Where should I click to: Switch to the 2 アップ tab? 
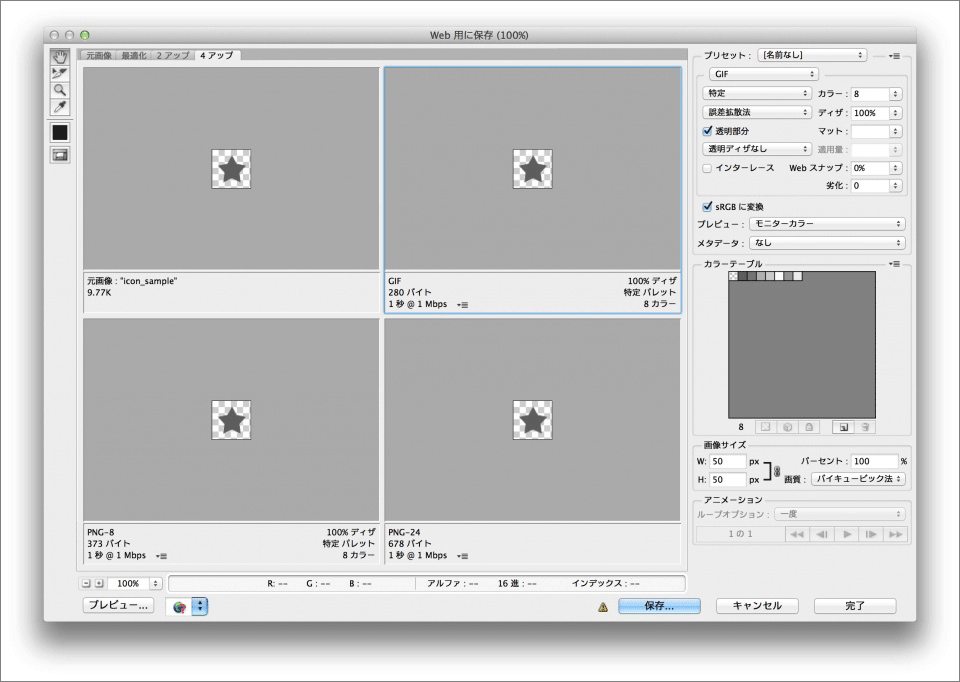[x=173, y=55]
